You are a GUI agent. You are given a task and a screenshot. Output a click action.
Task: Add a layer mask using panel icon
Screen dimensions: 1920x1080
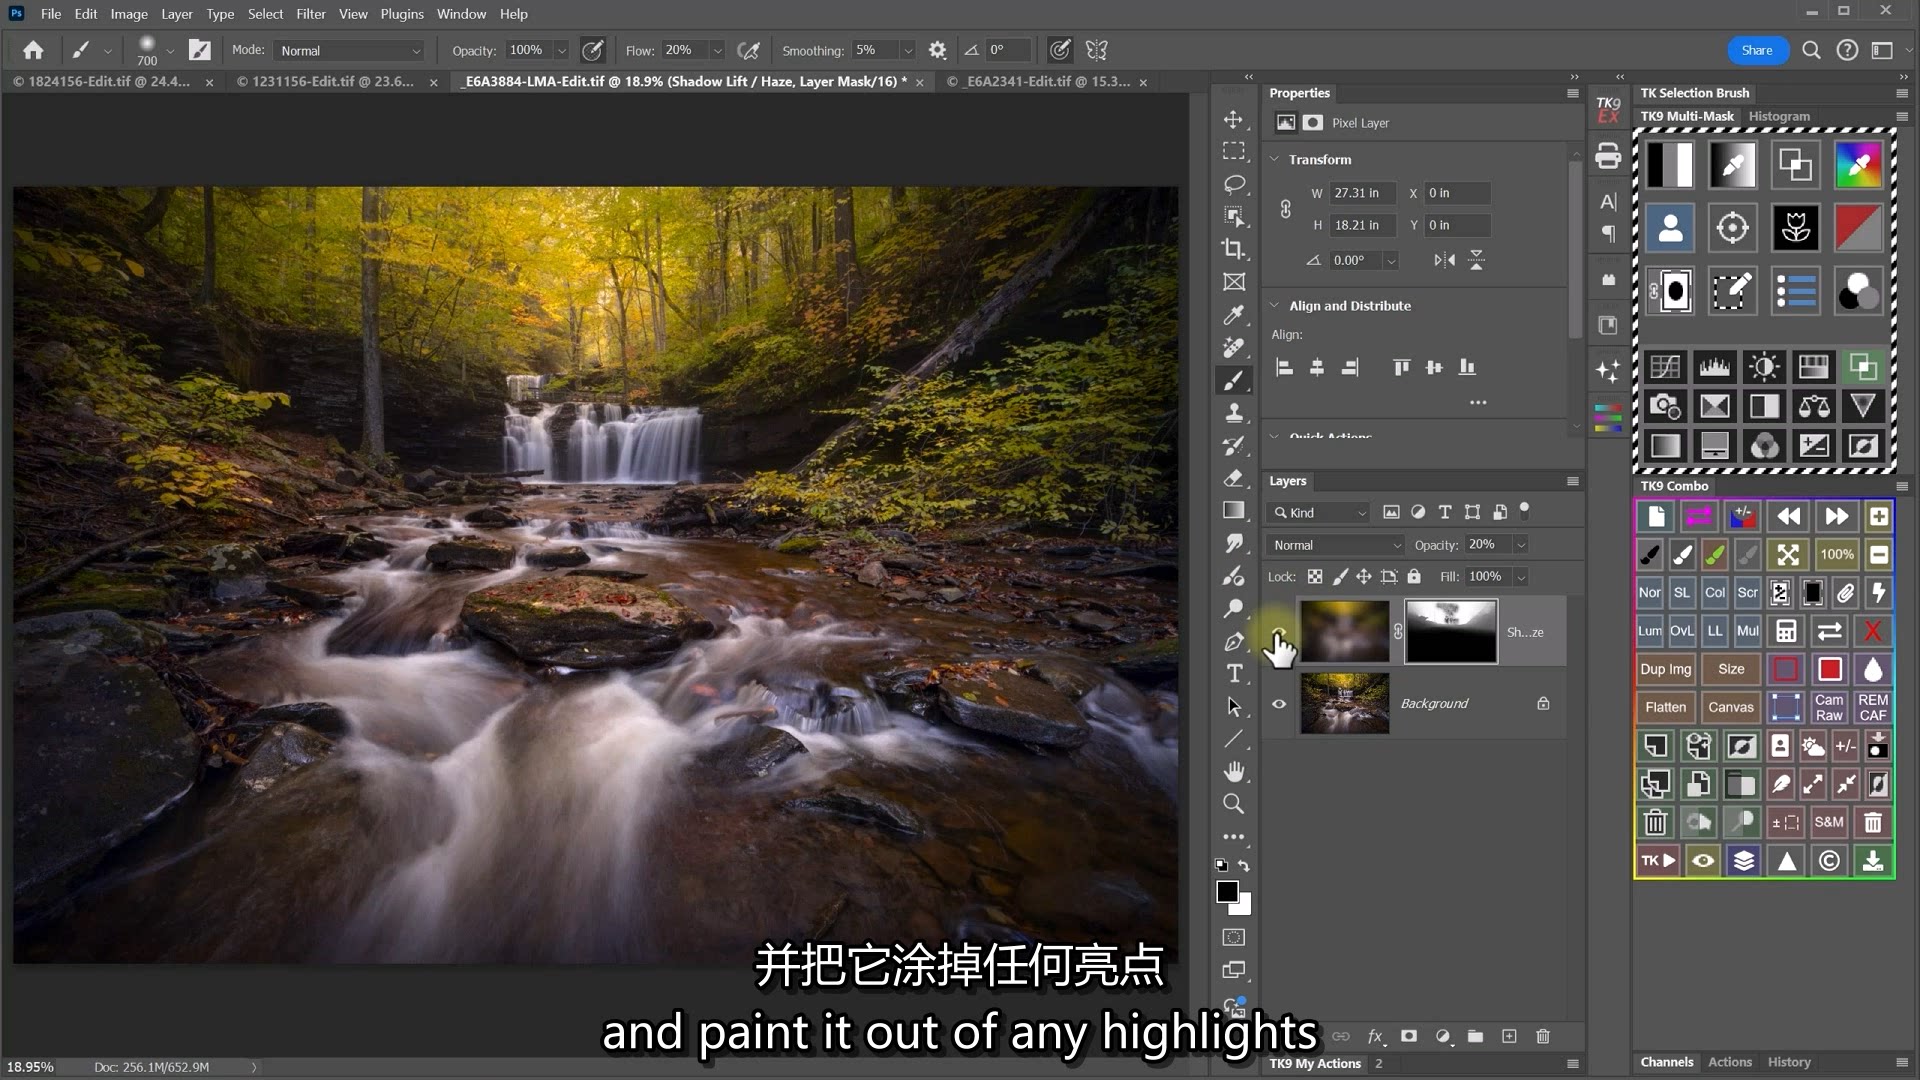(x=1409, y=1036)
